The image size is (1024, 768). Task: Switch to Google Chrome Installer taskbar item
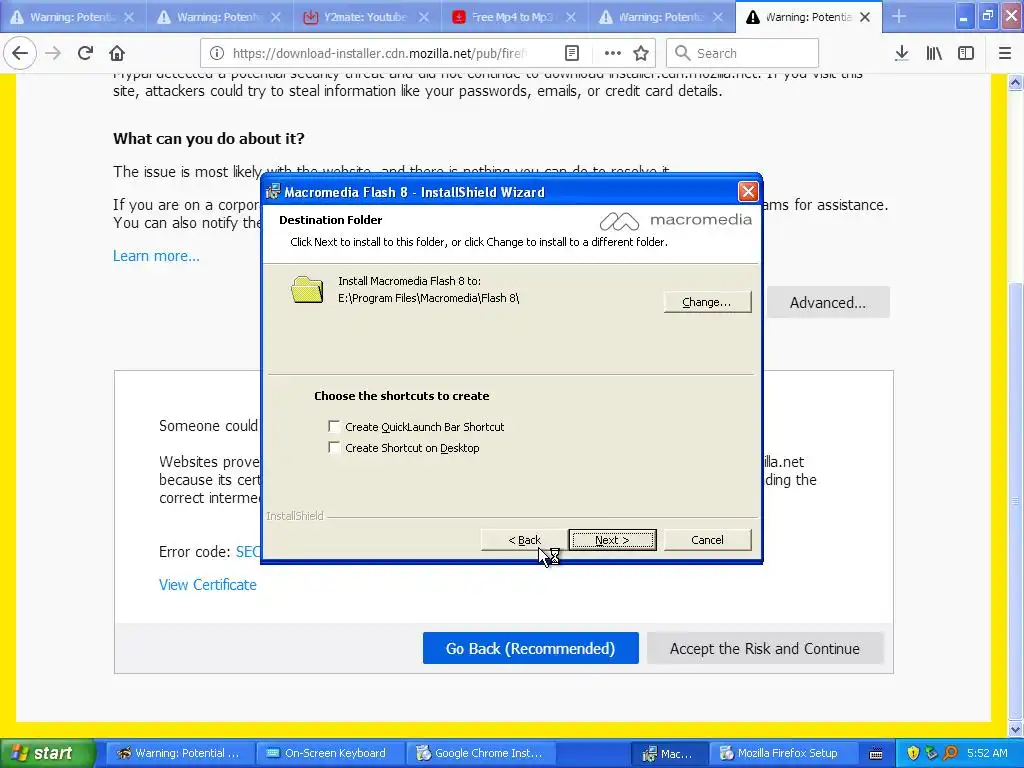[x=481, y=753]
